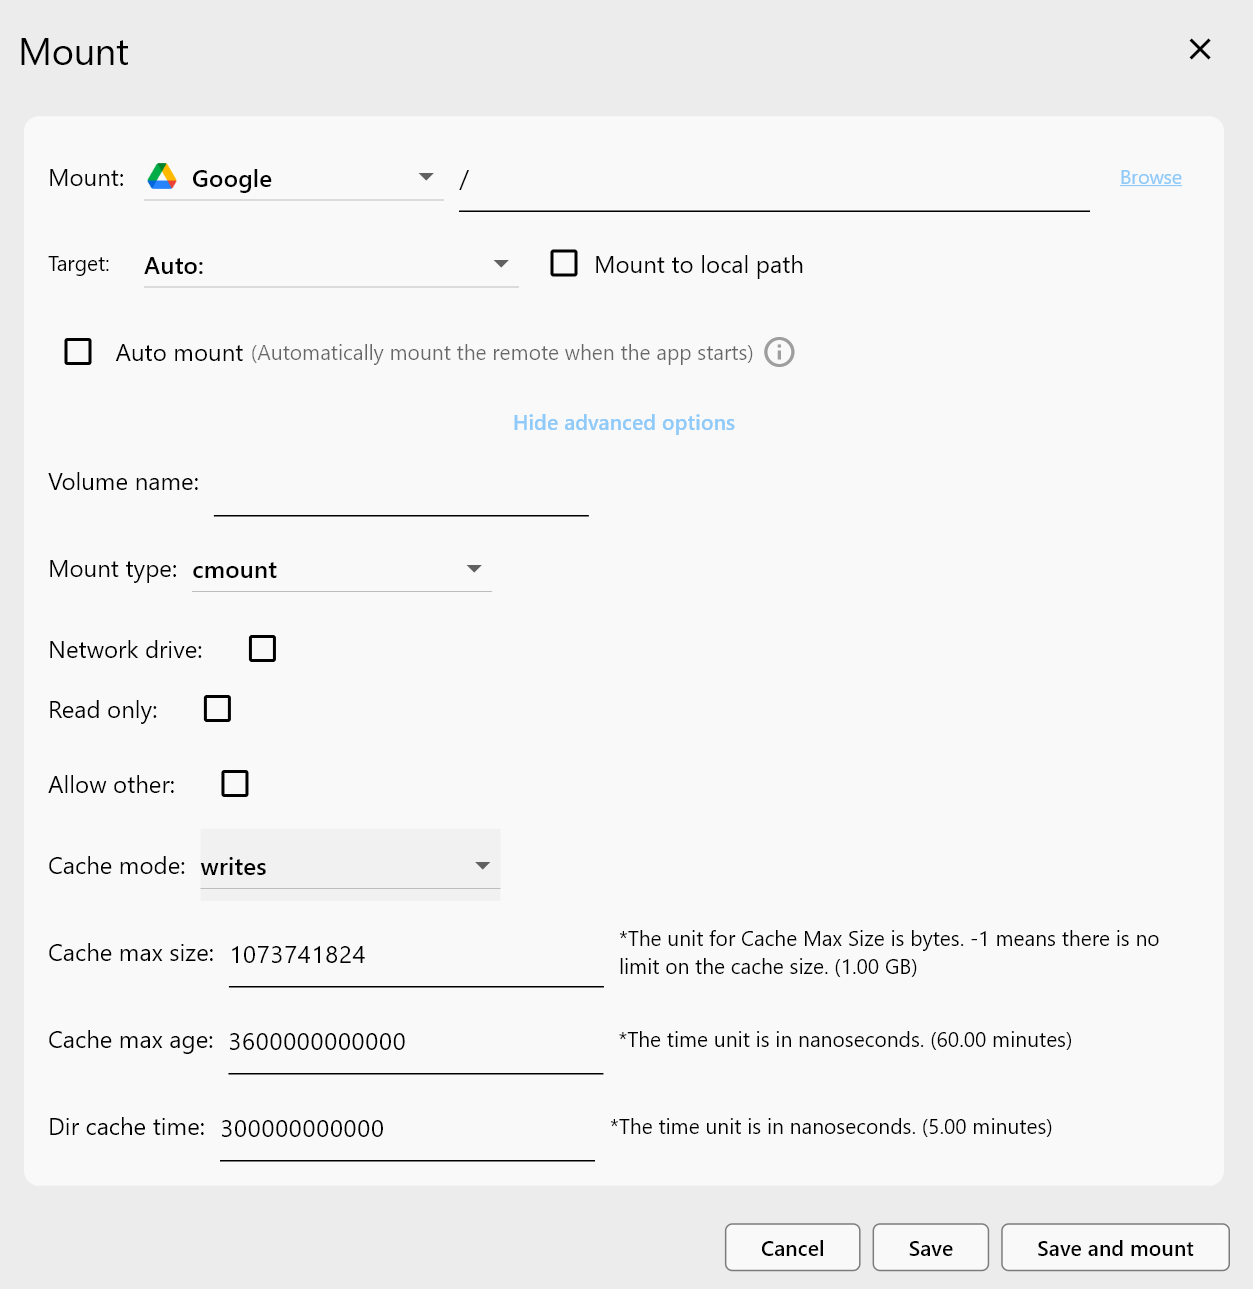
Task: Enable Auto mount on app start
Action: tap(77, 351)
